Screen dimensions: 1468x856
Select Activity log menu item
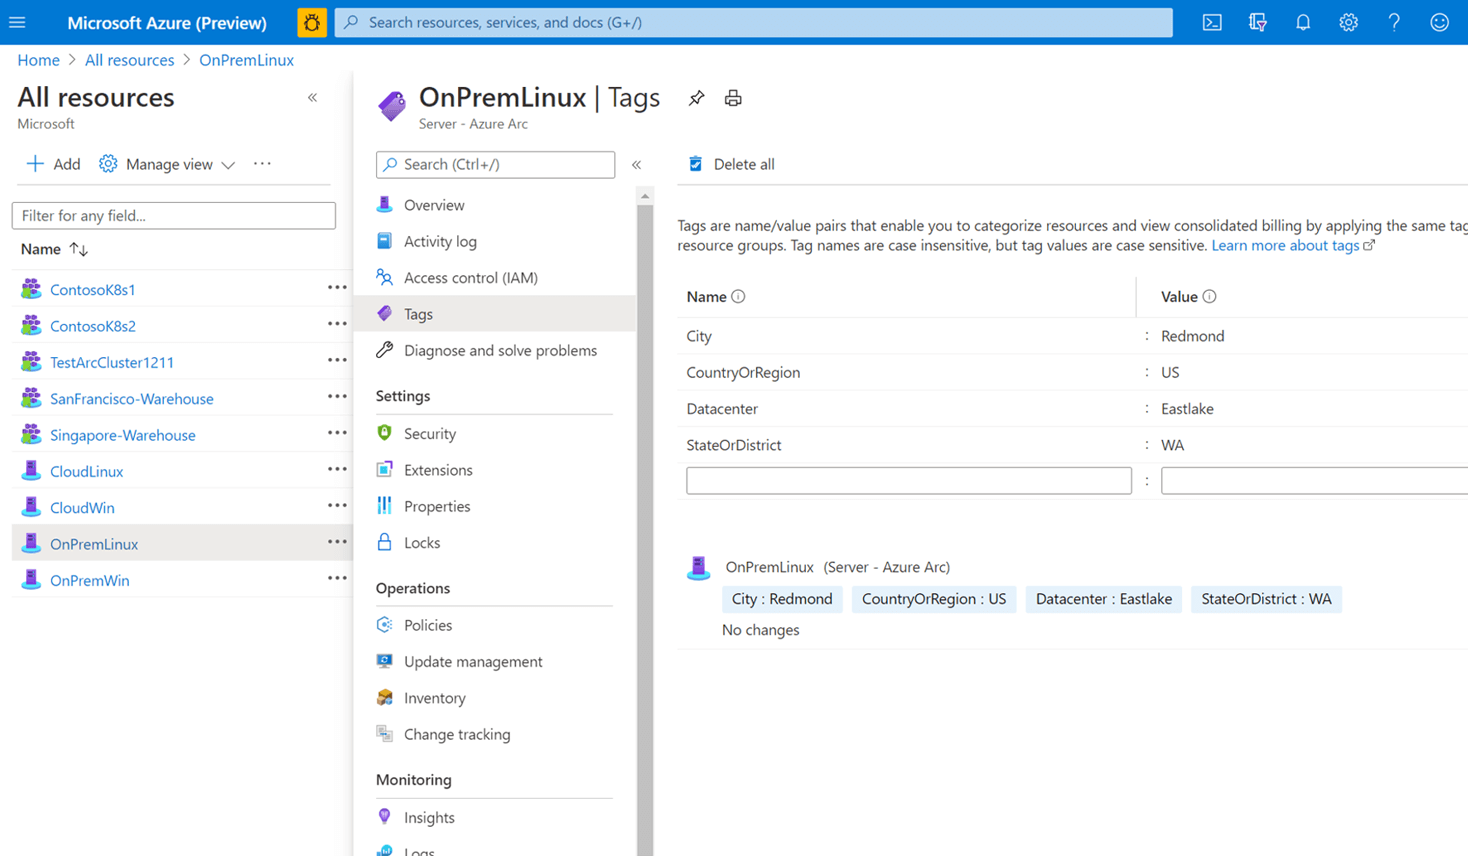(x=440, y=241)
